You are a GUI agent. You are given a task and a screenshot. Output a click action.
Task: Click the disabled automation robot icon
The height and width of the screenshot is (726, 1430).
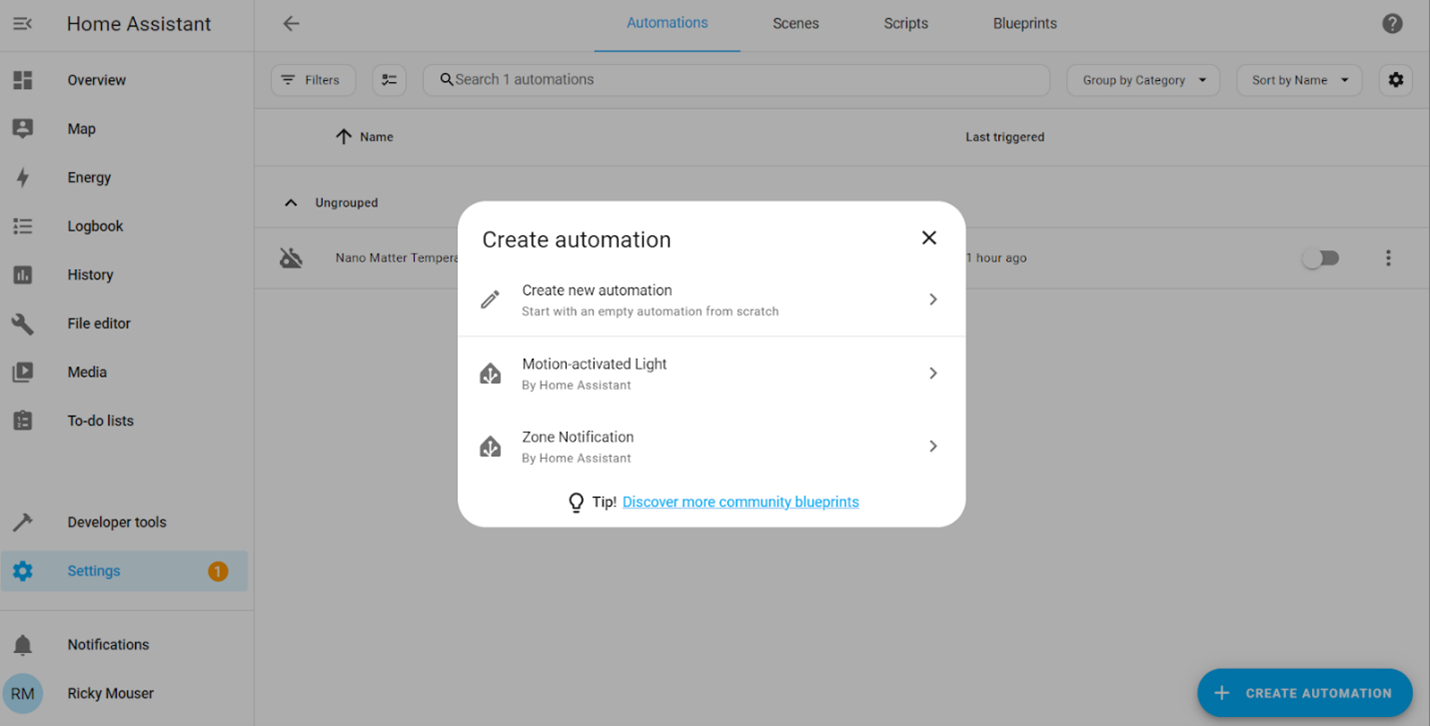tap(291, 258)
